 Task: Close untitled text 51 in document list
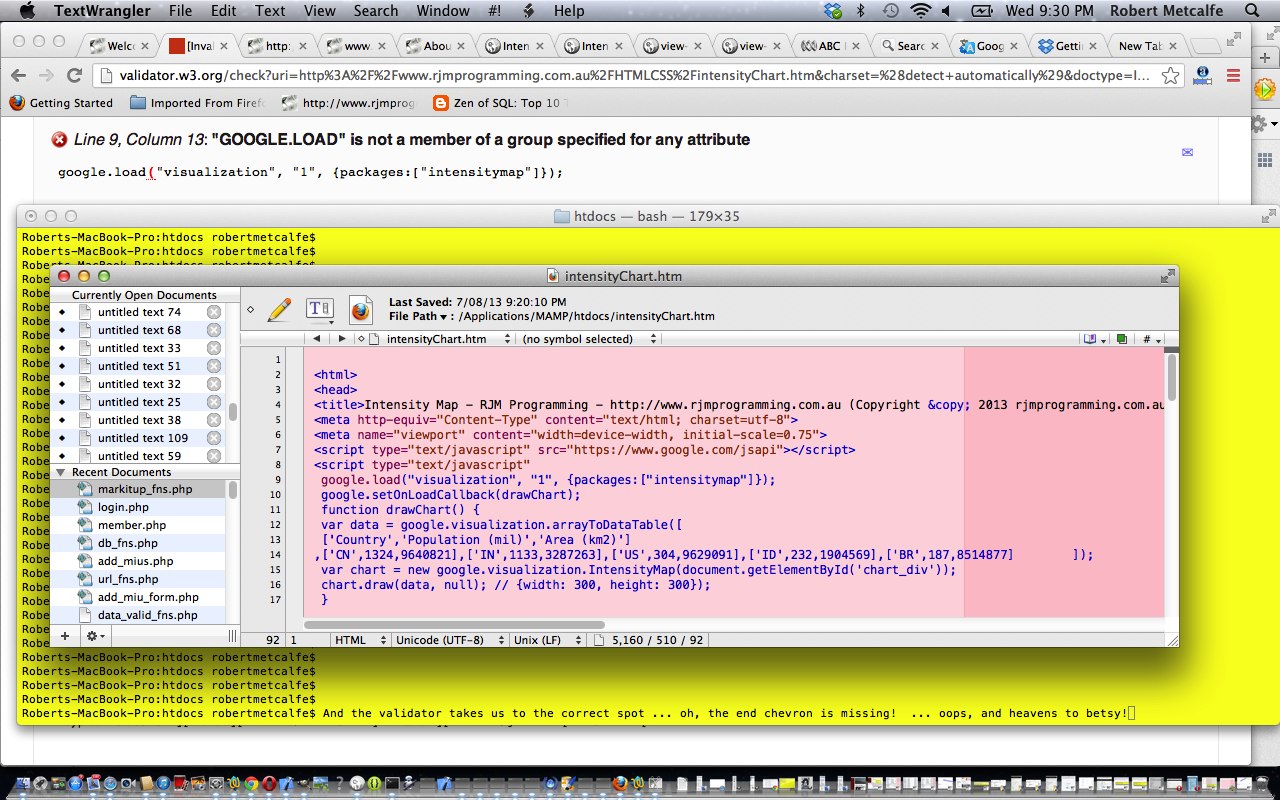click(x=213, y=366)
